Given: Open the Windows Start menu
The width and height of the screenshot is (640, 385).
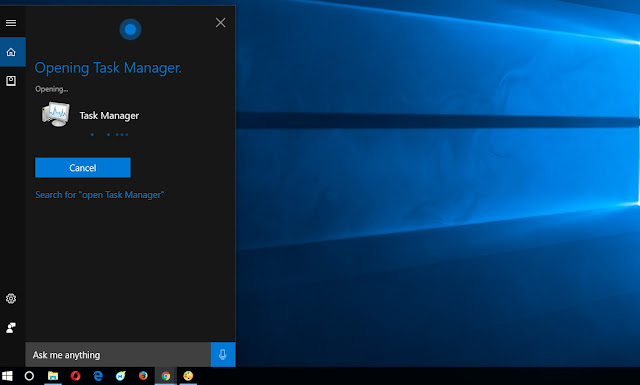Looking at the screenshot, I should 7,376.
